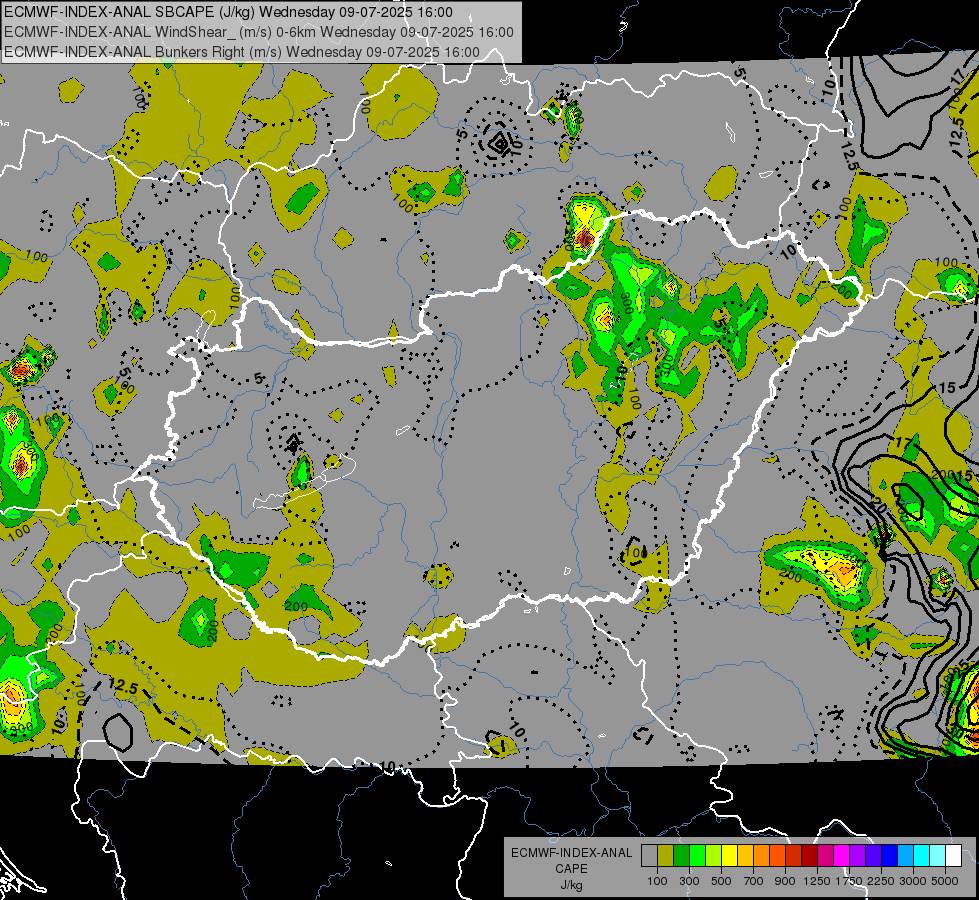The image size is (979, 900).
Task: Select the dark red swatch before 1250
Action: (809, 856)
